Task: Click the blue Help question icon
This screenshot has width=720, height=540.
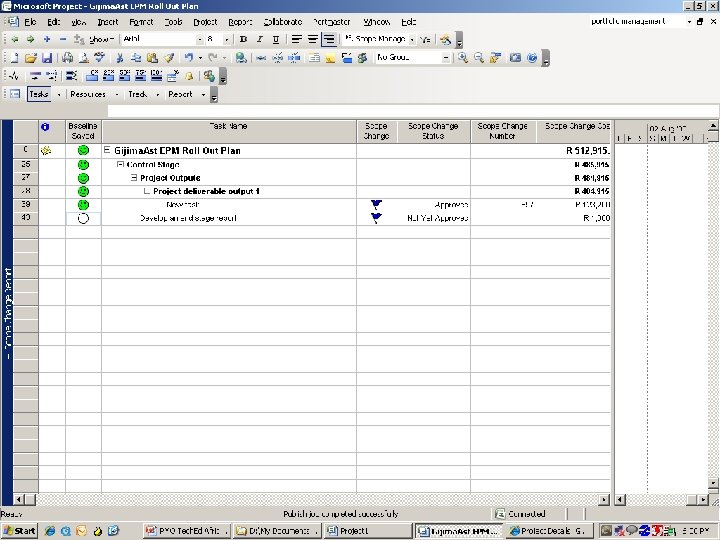Action: click(532, 58)
